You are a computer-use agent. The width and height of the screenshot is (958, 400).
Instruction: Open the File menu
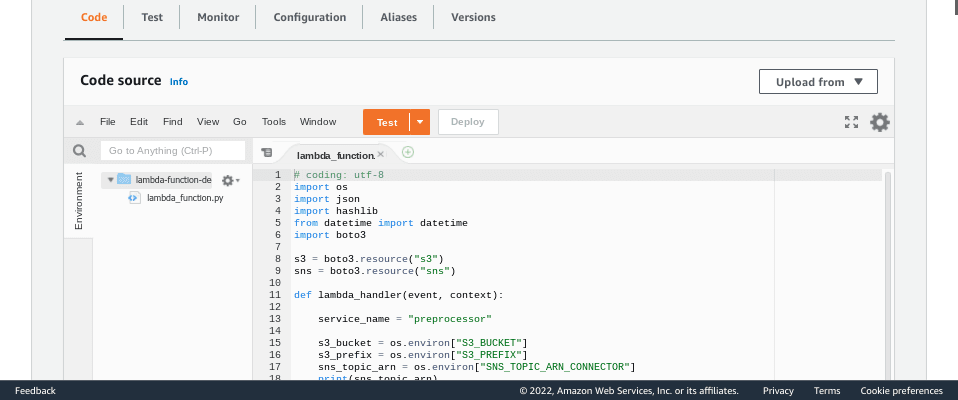pos(108,122)
